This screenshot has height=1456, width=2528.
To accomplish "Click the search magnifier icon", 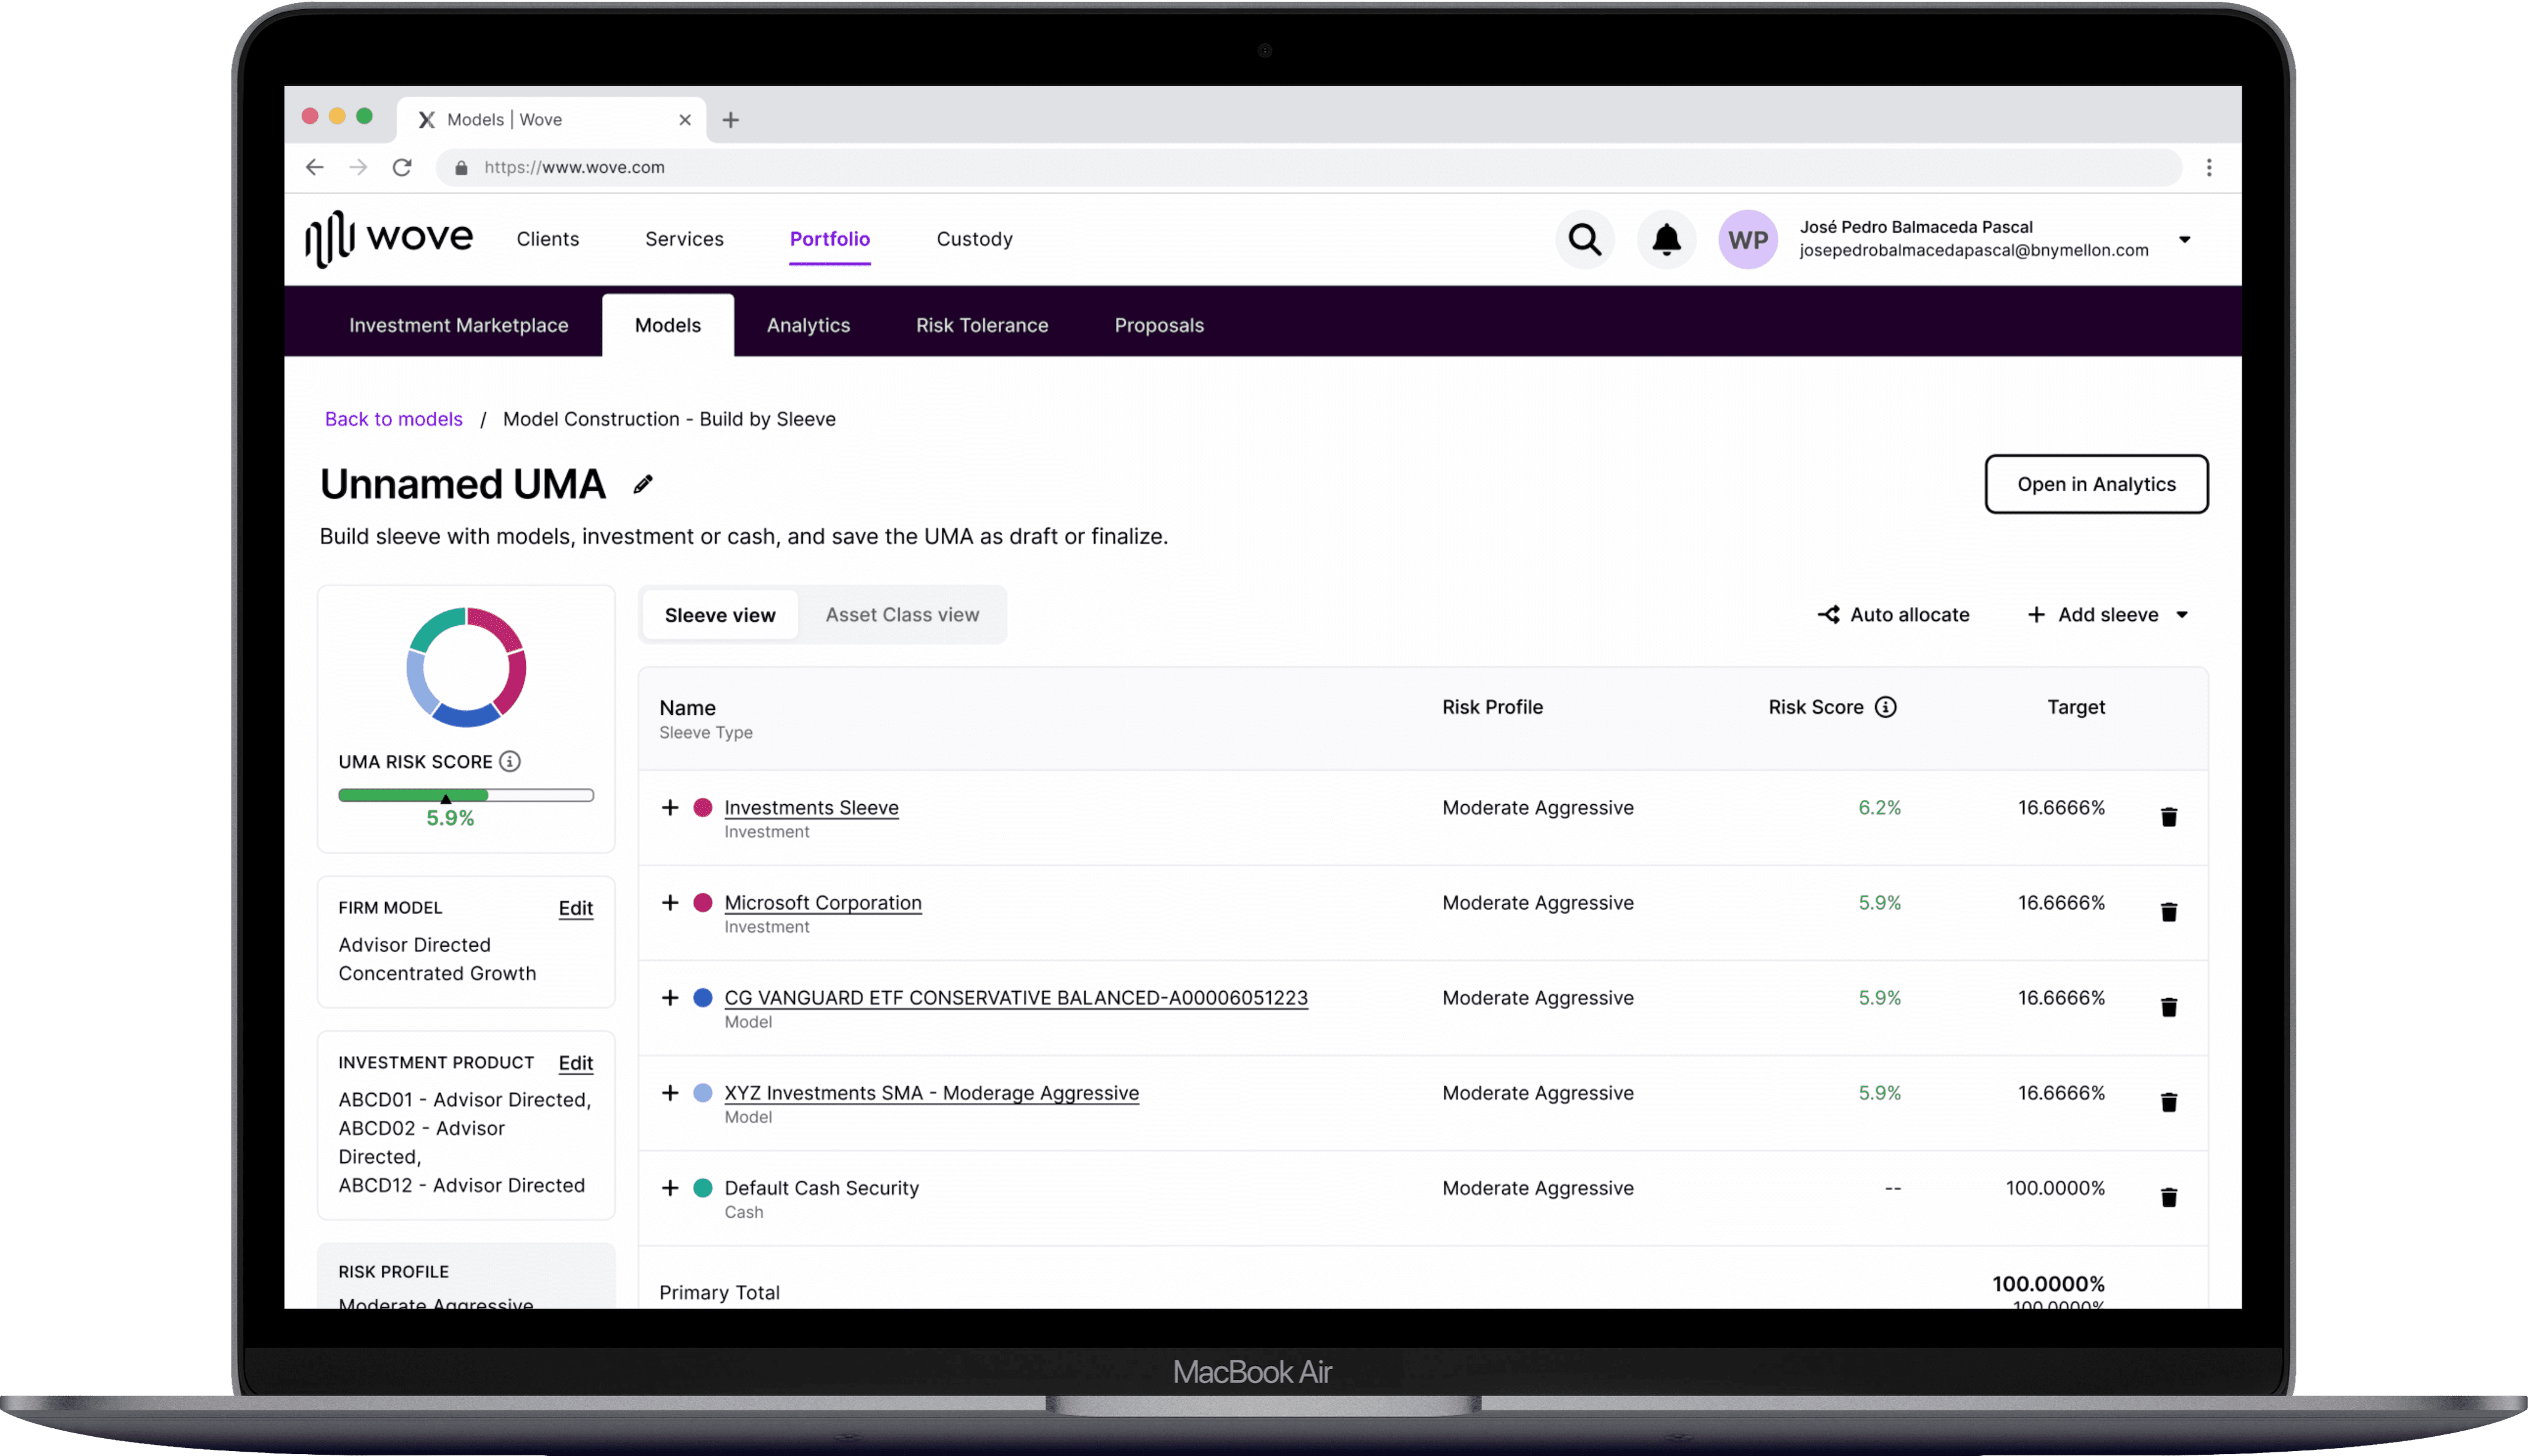I will tap(1584, 240).
